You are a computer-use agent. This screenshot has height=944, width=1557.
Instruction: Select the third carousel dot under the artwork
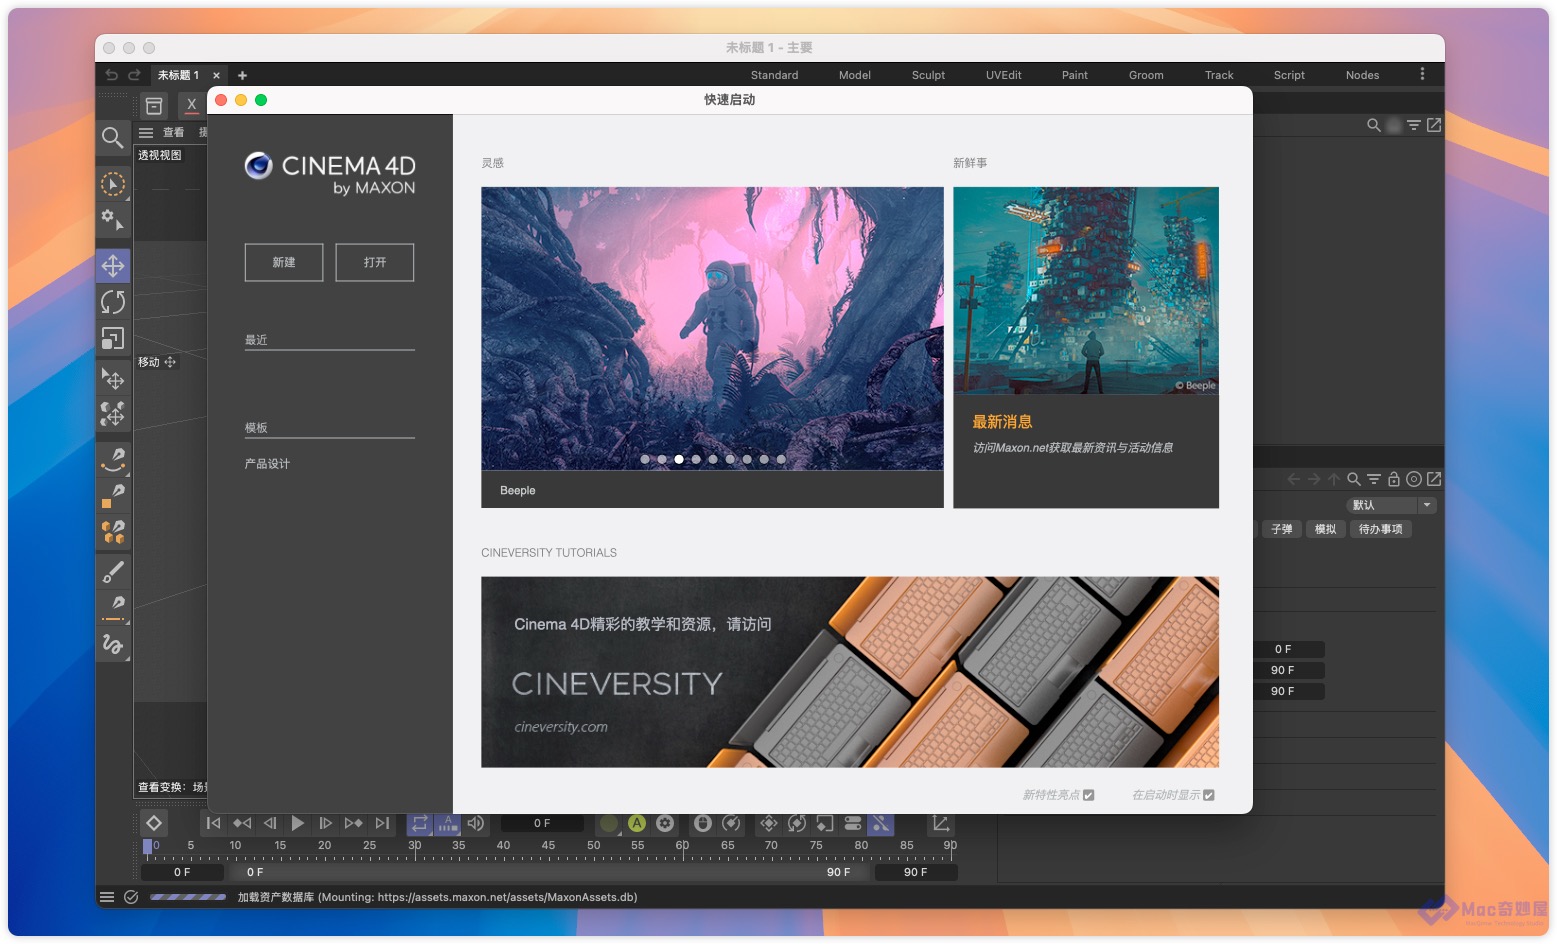(x=679, y=460)
